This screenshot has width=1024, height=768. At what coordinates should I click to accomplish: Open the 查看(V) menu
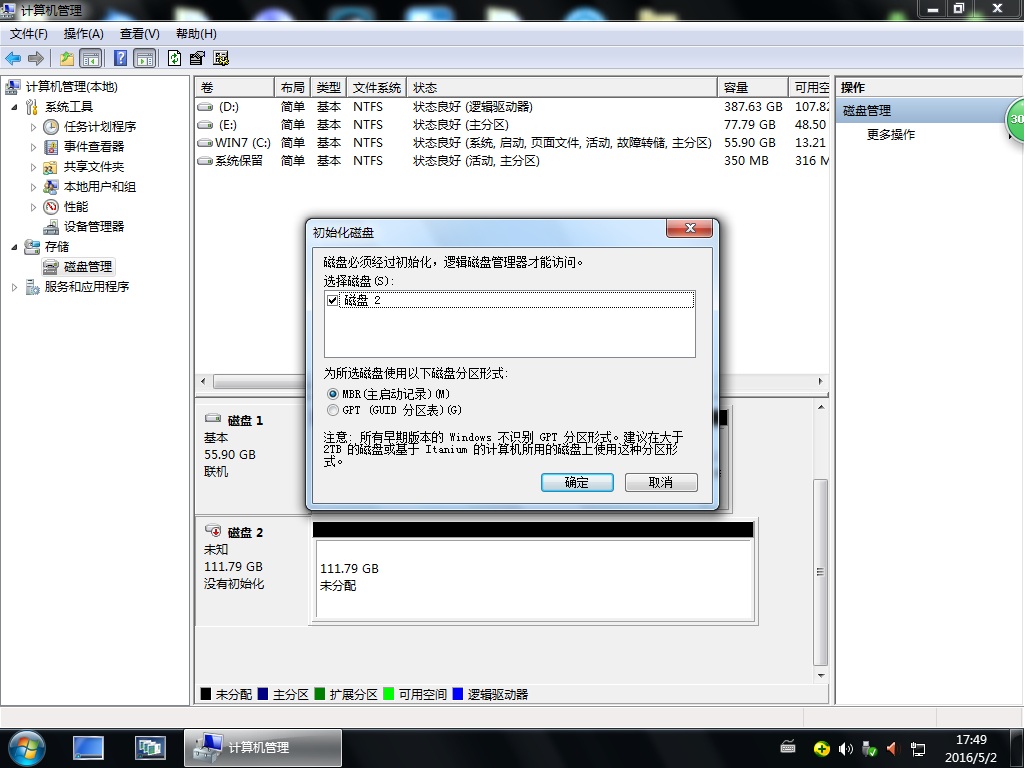click(x=139, y=34)
